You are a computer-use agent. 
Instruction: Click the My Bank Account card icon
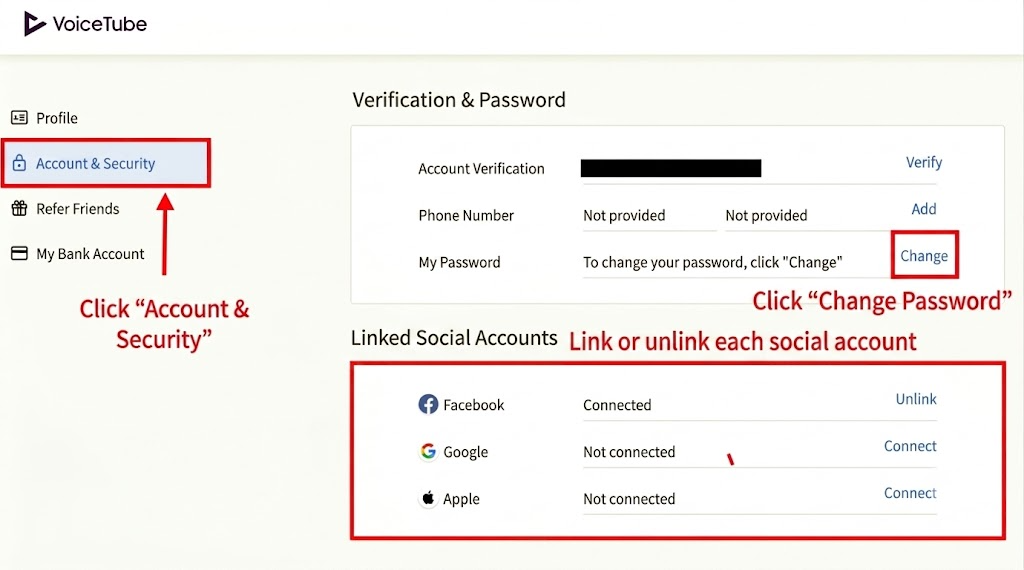pyautogui.click(x=20, y=253)
